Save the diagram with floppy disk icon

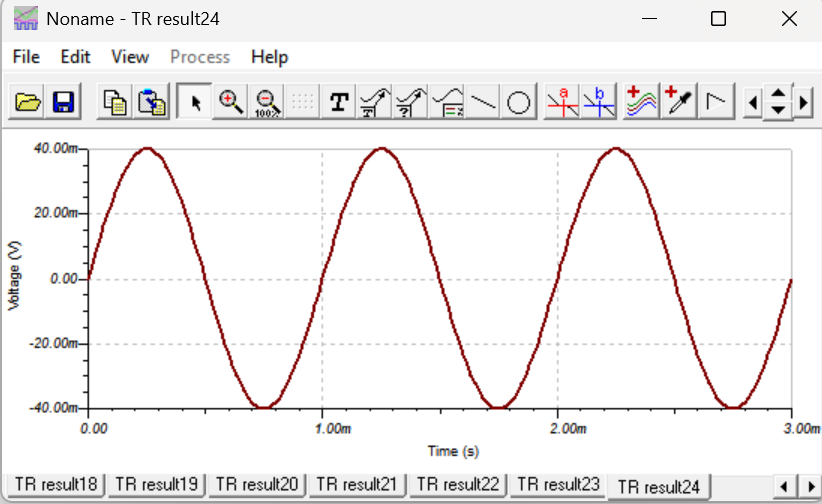63,101
